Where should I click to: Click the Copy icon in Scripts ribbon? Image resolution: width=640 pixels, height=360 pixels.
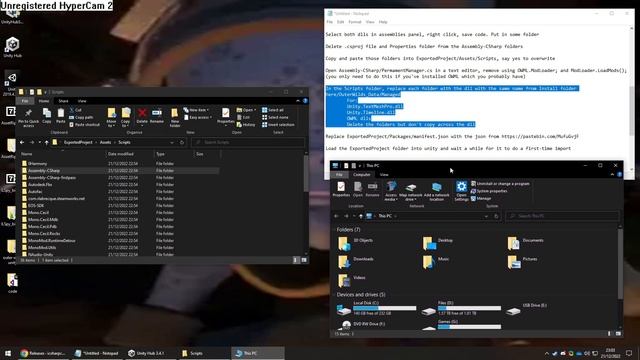47,116
